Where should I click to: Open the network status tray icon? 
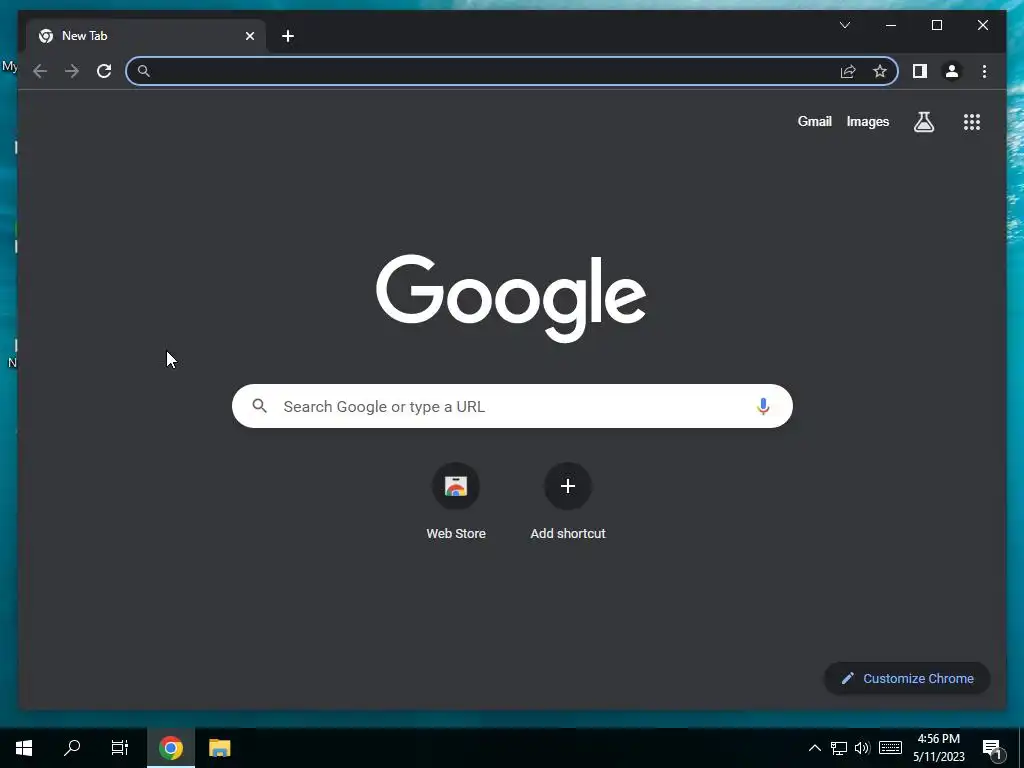[x=839, y=748]
